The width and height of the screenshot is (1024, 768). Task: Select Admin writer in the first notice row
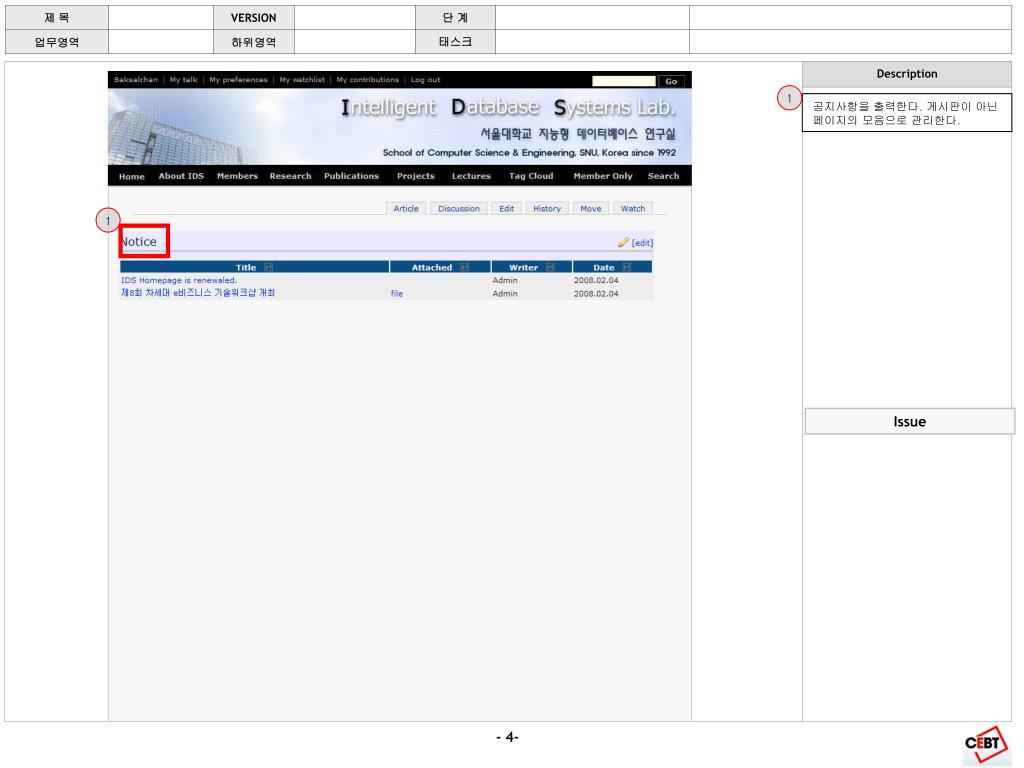[505, 280]
